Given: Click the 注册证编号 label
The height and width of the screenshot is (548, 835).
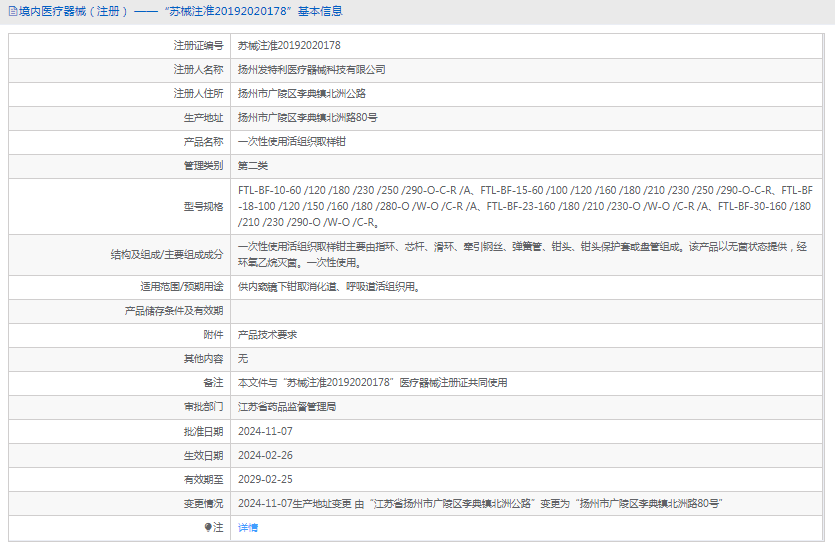Looking at the screenshot, I should [198, 46].
